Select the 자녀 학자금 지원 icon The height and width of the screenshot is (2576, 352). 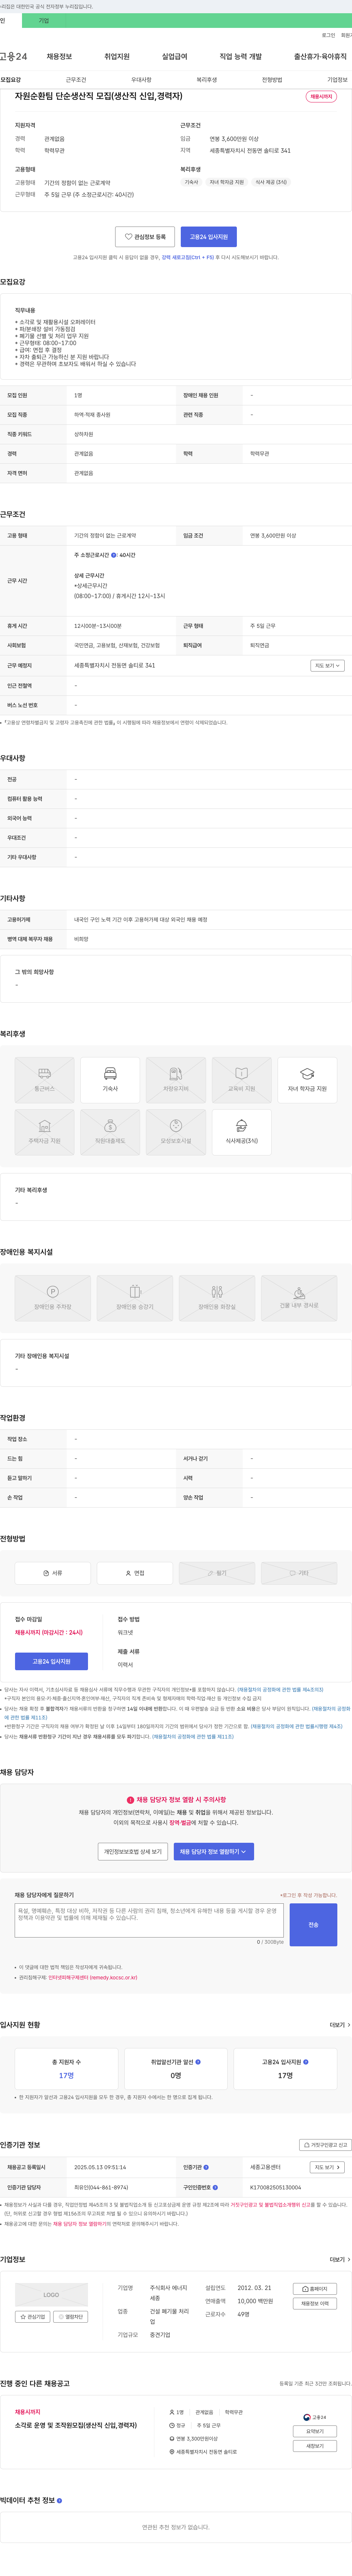(x=307, y=1080)
